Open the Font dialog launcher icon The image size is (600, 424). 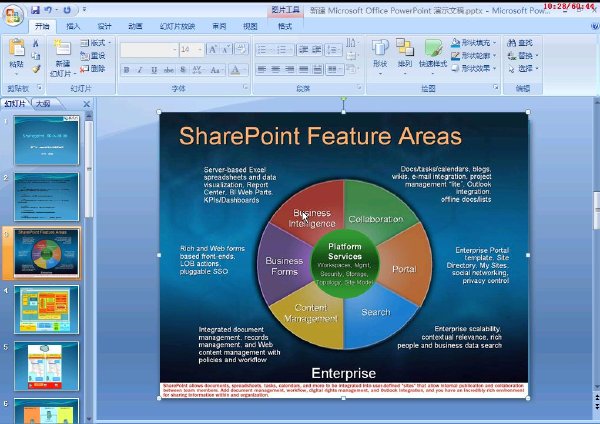(x=245, y=88)
